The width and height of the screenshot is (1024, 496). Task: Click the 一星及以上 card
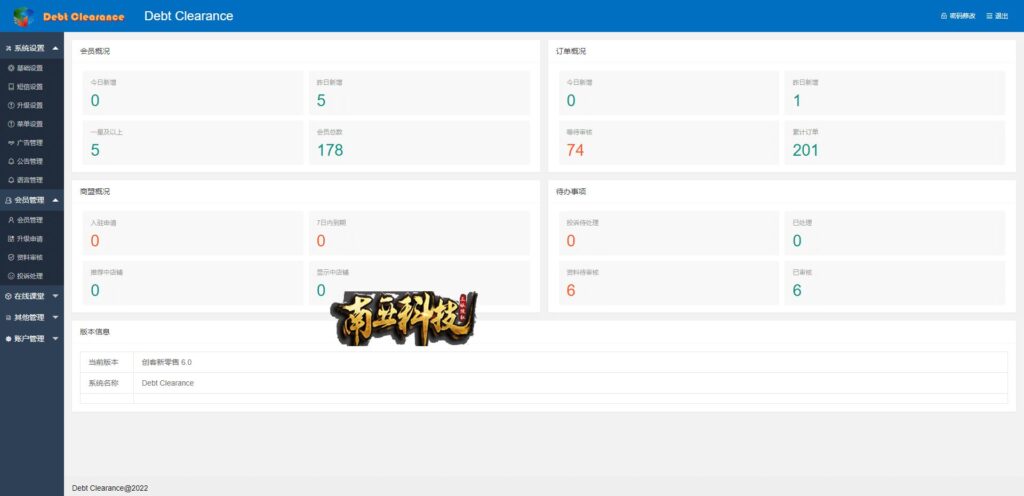(x=193, y=142)
